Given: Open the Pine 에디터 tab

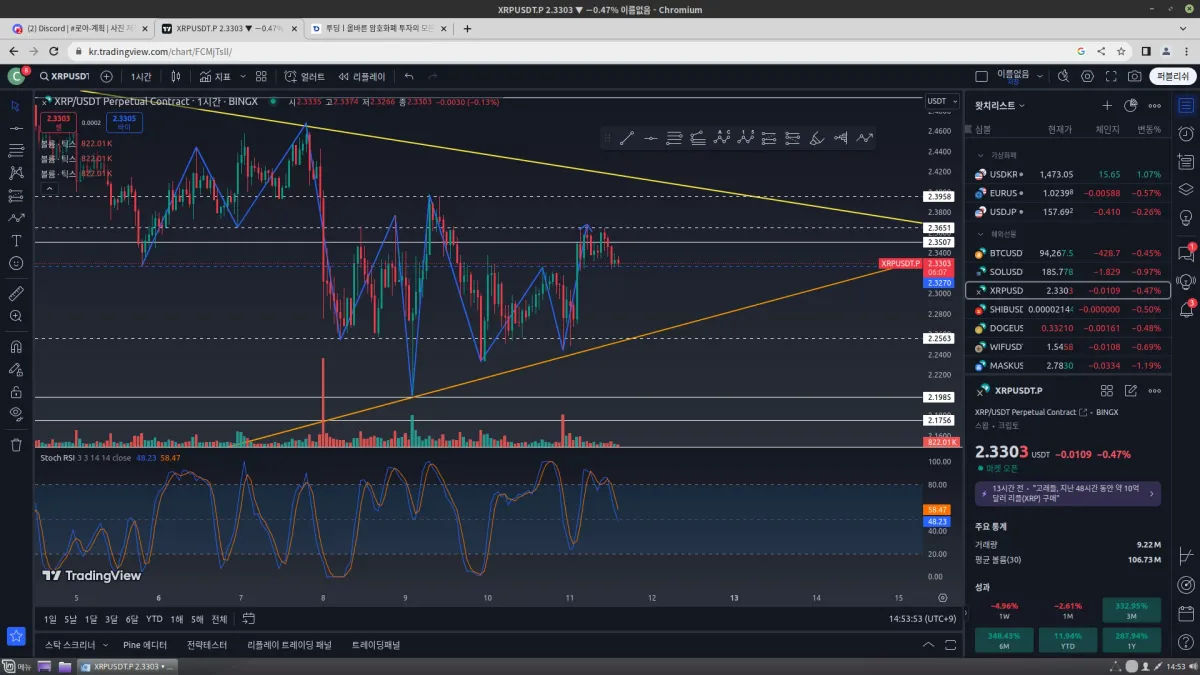Looking at the screenshot, I should coord(145,645).
